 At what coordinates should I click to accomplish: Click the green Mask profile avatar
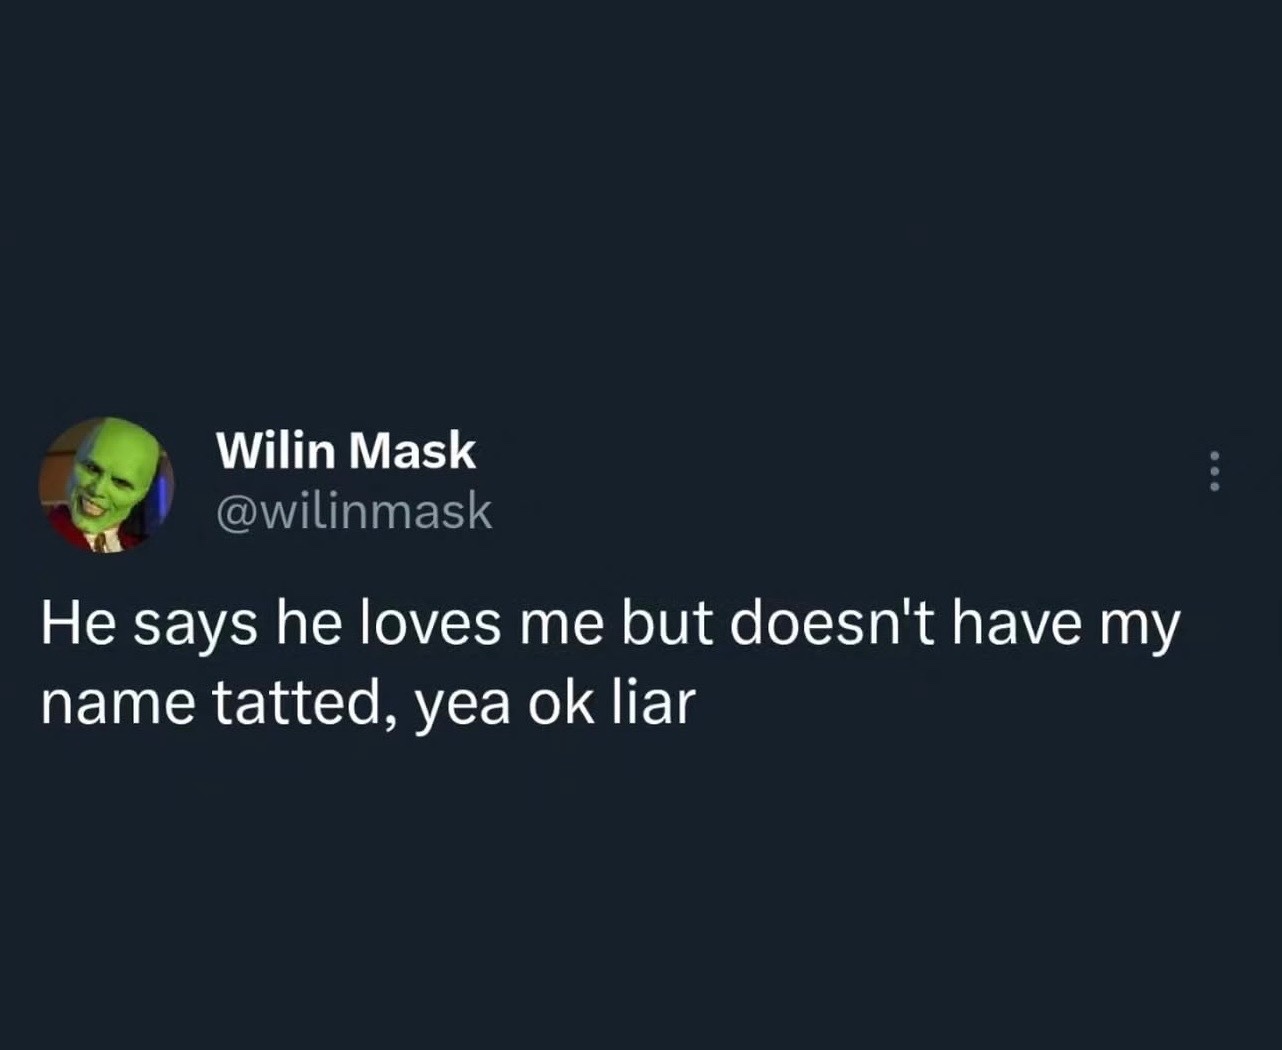[x=106, y=485]
